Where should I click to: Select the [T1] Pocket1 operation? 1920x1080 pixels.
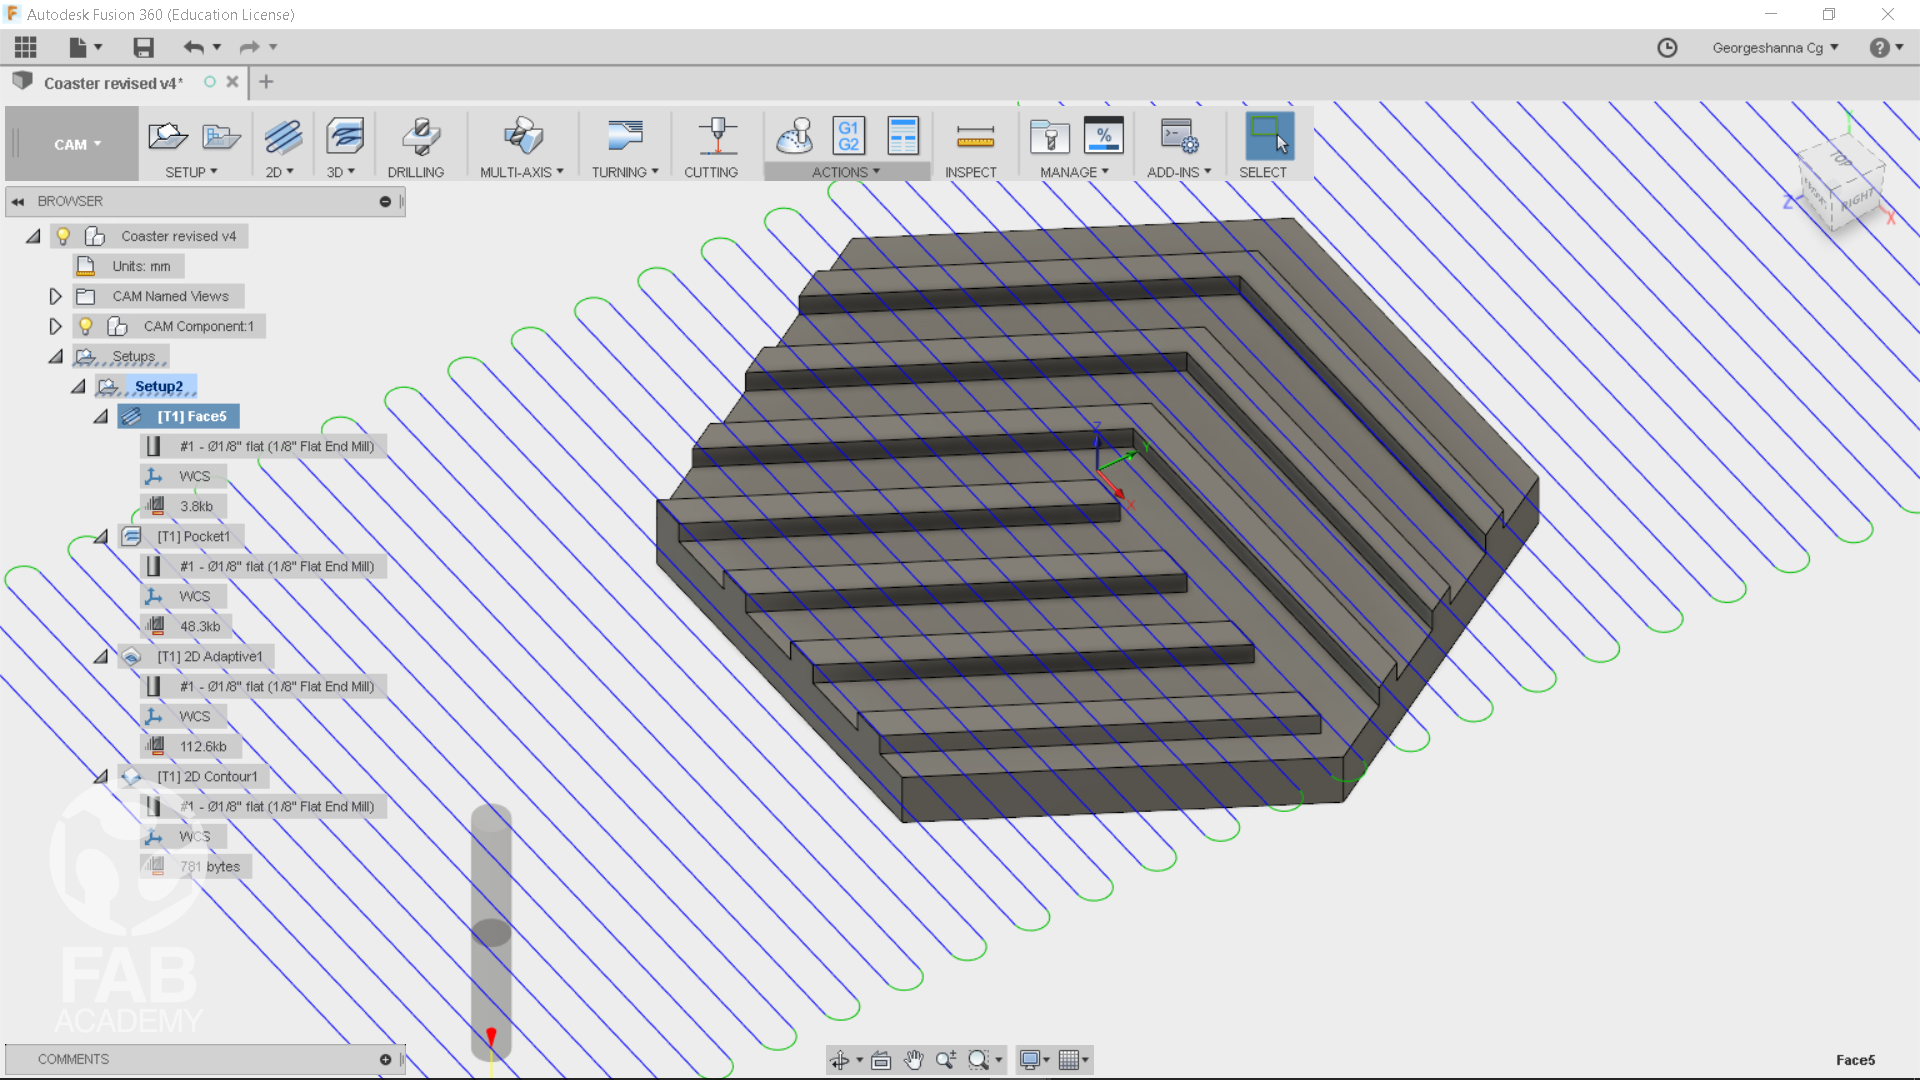[193, 537]
